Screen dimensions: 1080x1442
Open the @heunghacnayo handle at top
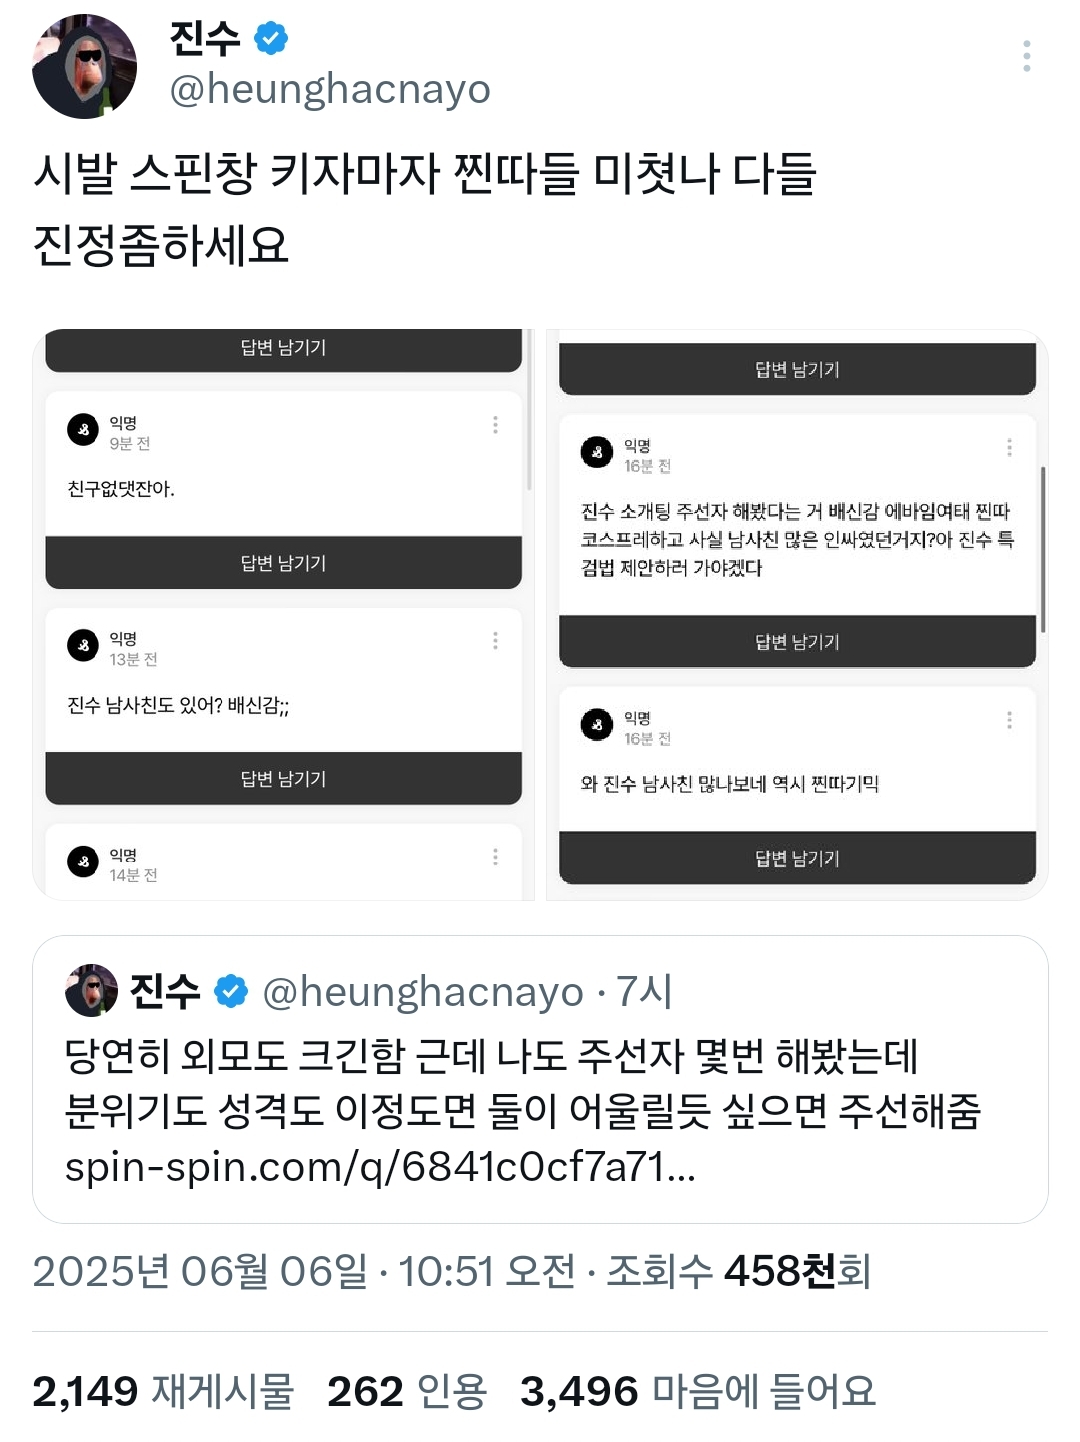(x=330, y=89)
